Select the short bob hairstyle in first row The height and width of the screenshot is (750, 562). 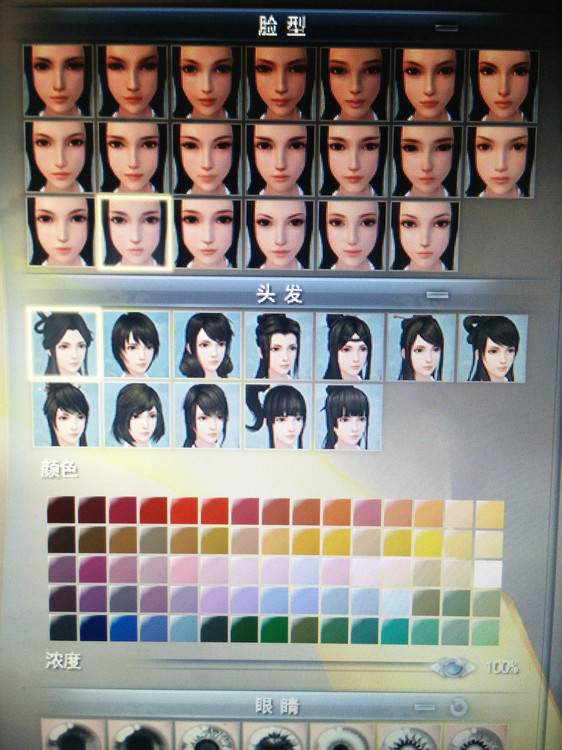tap(136, 344)
